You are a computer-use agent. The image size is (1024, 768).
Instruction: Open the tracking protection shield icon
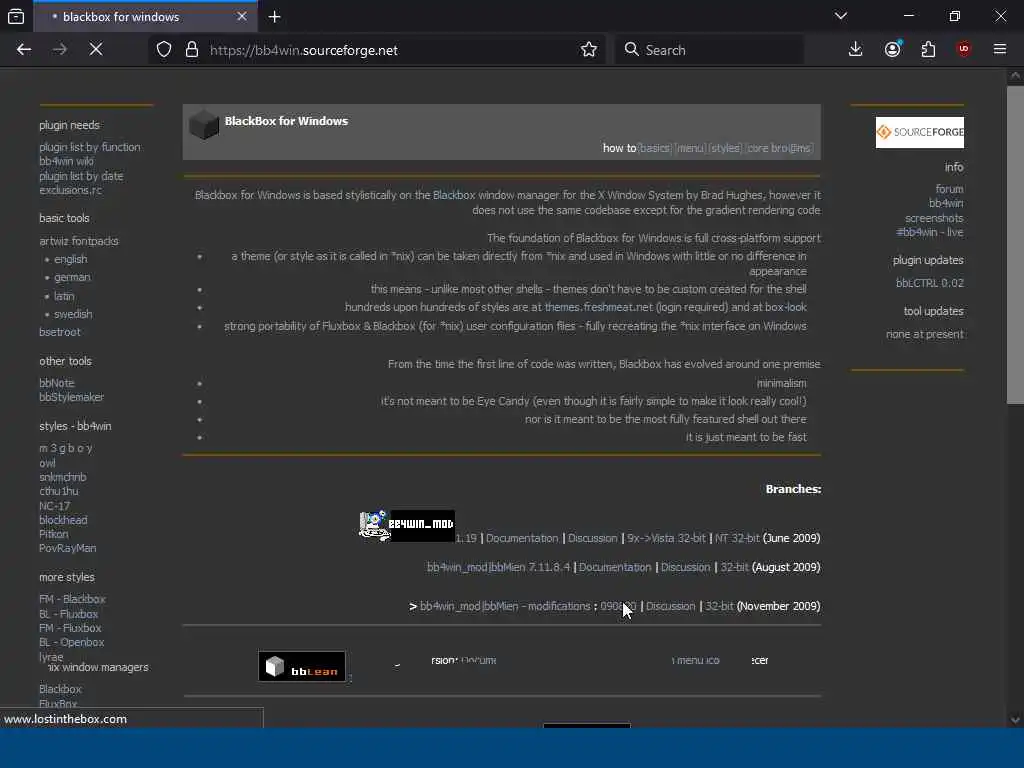164,50
